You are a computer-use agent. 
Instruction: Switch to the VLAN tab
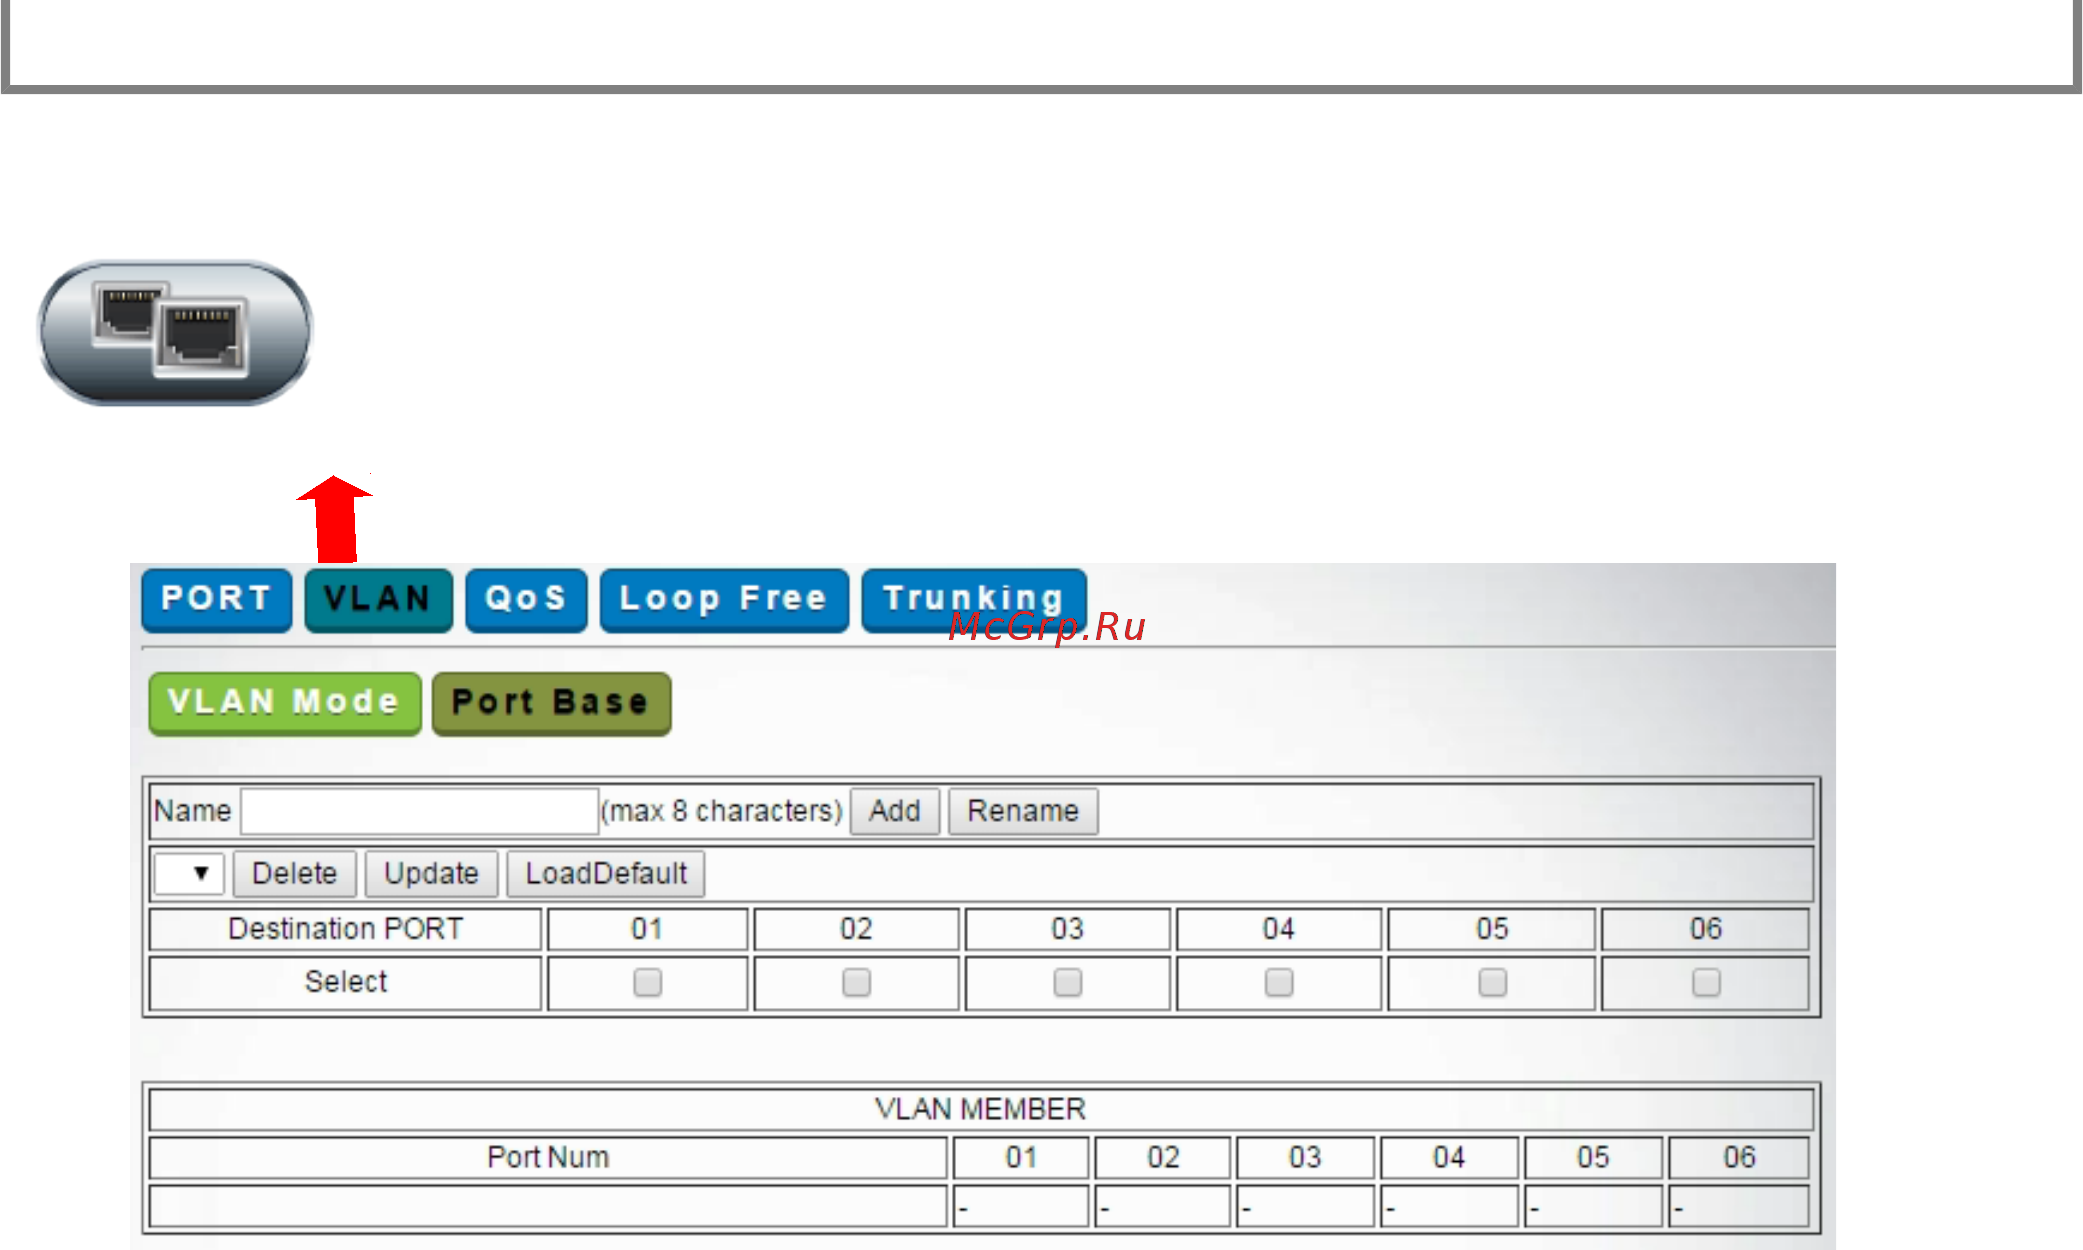(378, 599)
